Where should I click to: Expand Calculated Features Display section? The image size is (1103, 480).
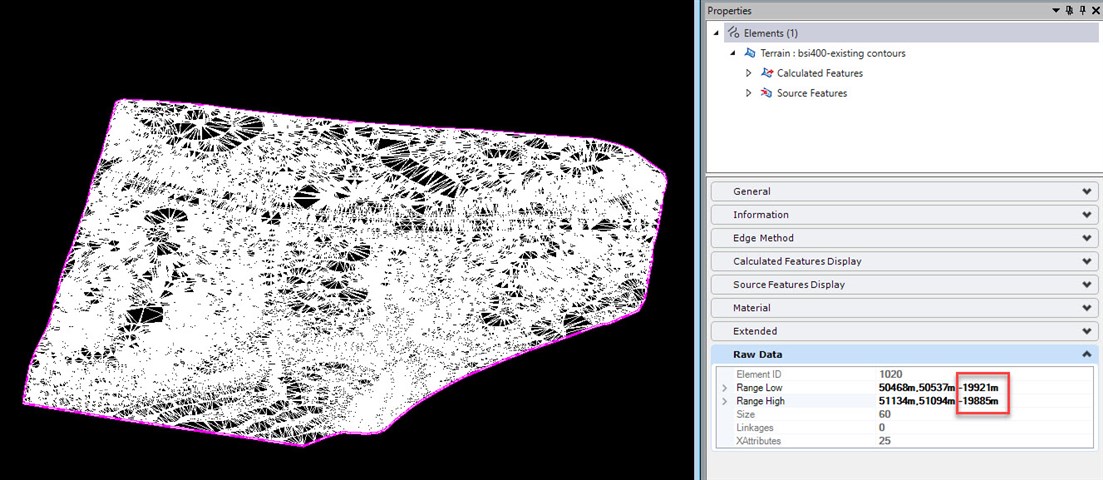(x=1086, y=261)
